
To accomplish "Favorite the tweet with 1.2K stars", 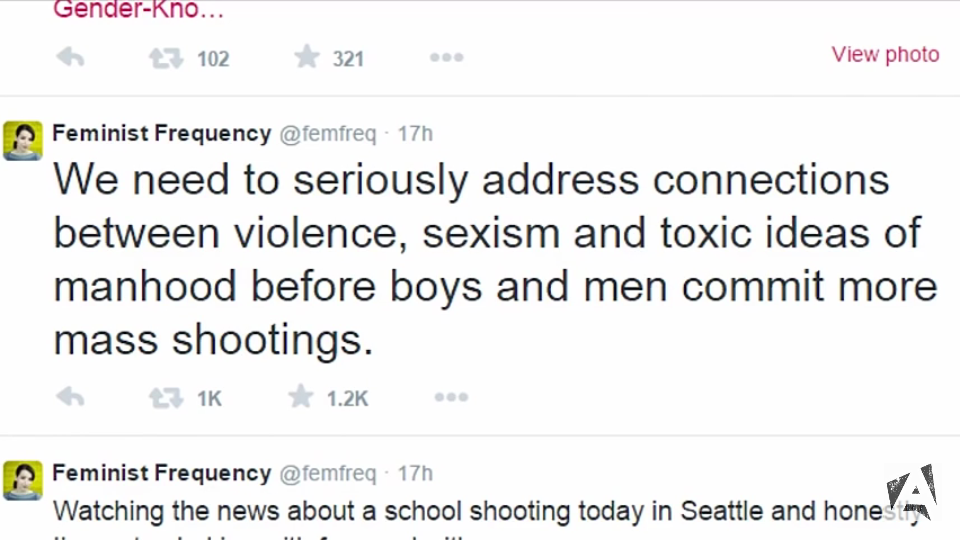I will pyautogui.click(x=301, y=397).
